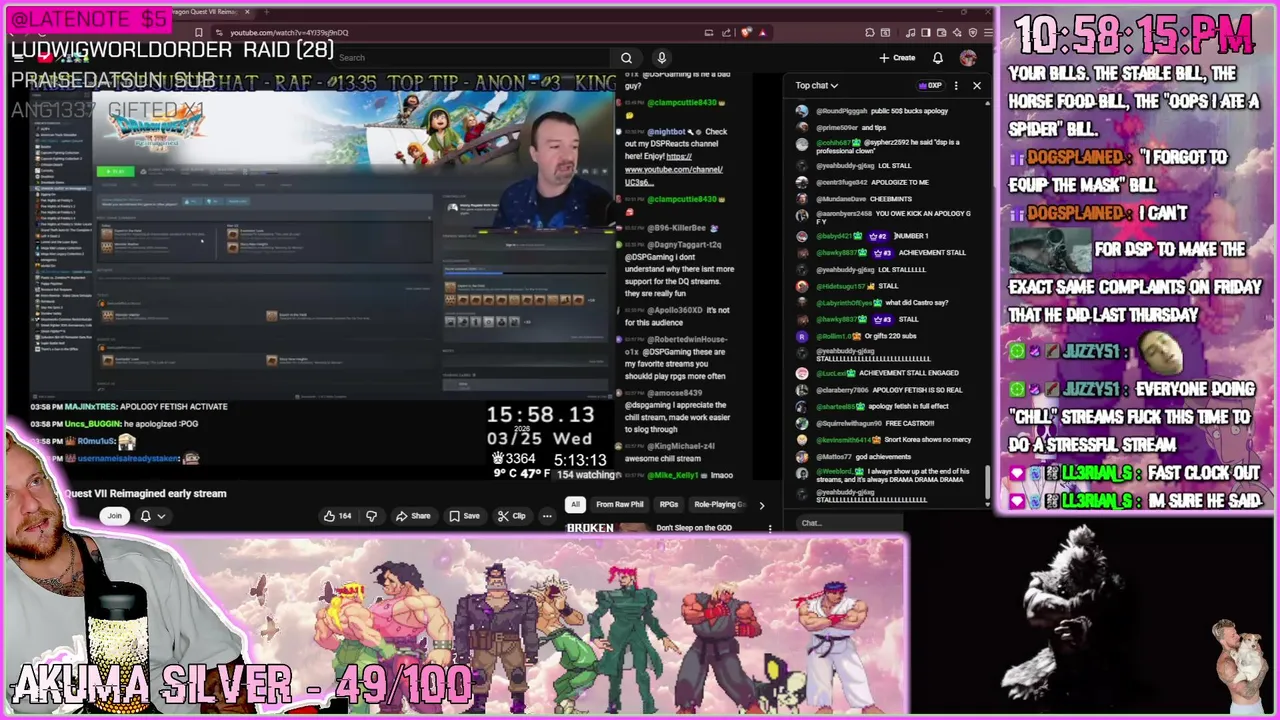Click the Share button under video
The image size is (1280, 720).
tap(413, 516)
